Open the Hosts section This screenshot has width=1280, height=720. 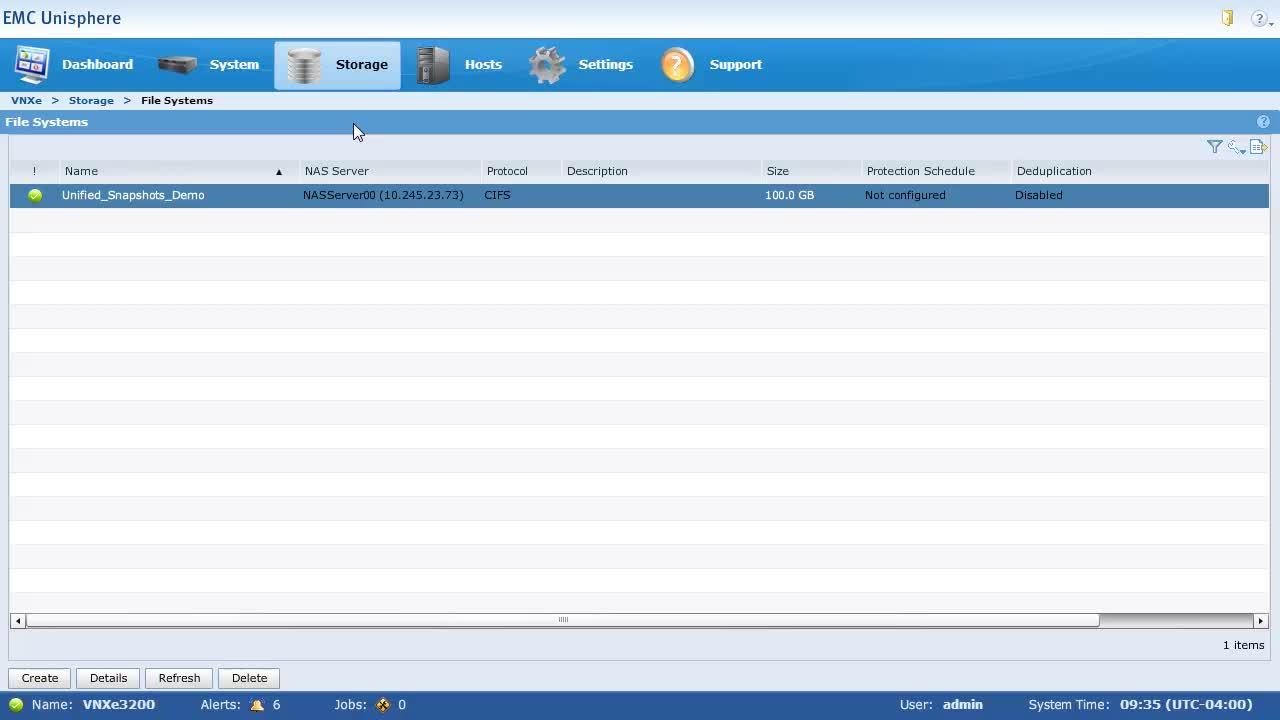click(459, 65)
